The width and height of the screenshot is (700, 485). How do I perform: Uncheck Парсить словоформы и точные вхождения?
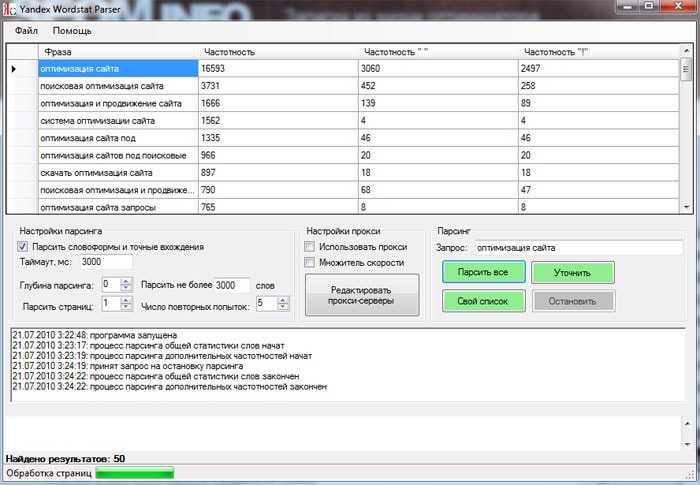point(23,247)
